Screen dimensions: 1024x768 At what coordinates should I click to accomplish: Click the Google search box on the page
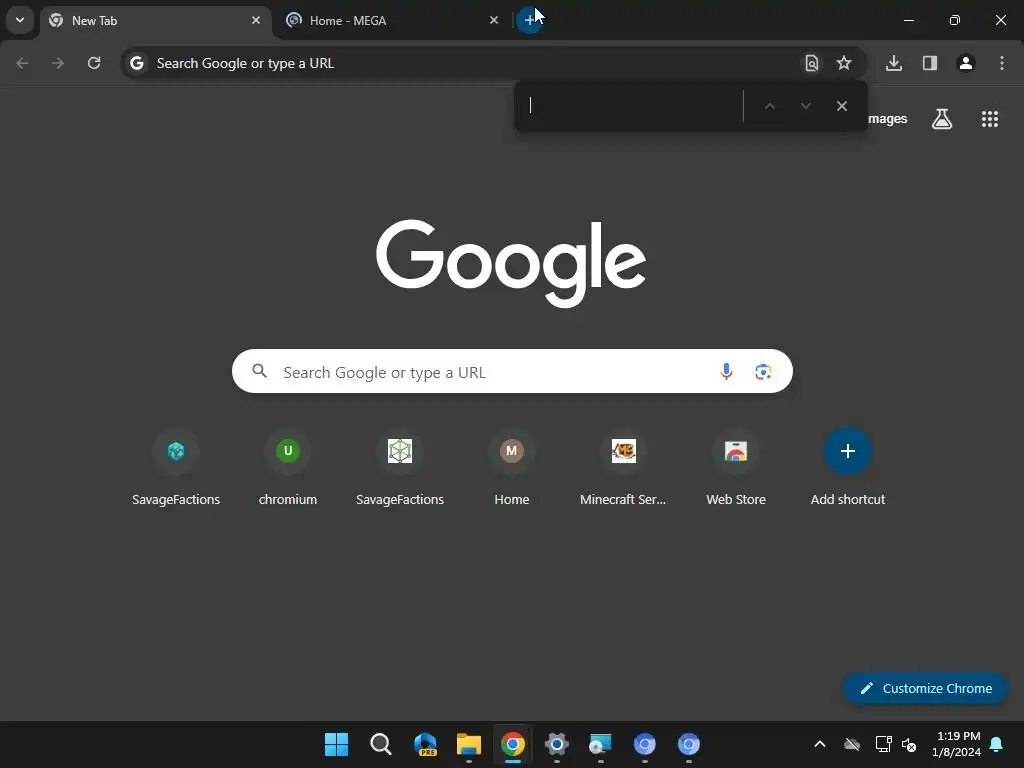click(512, 372)
